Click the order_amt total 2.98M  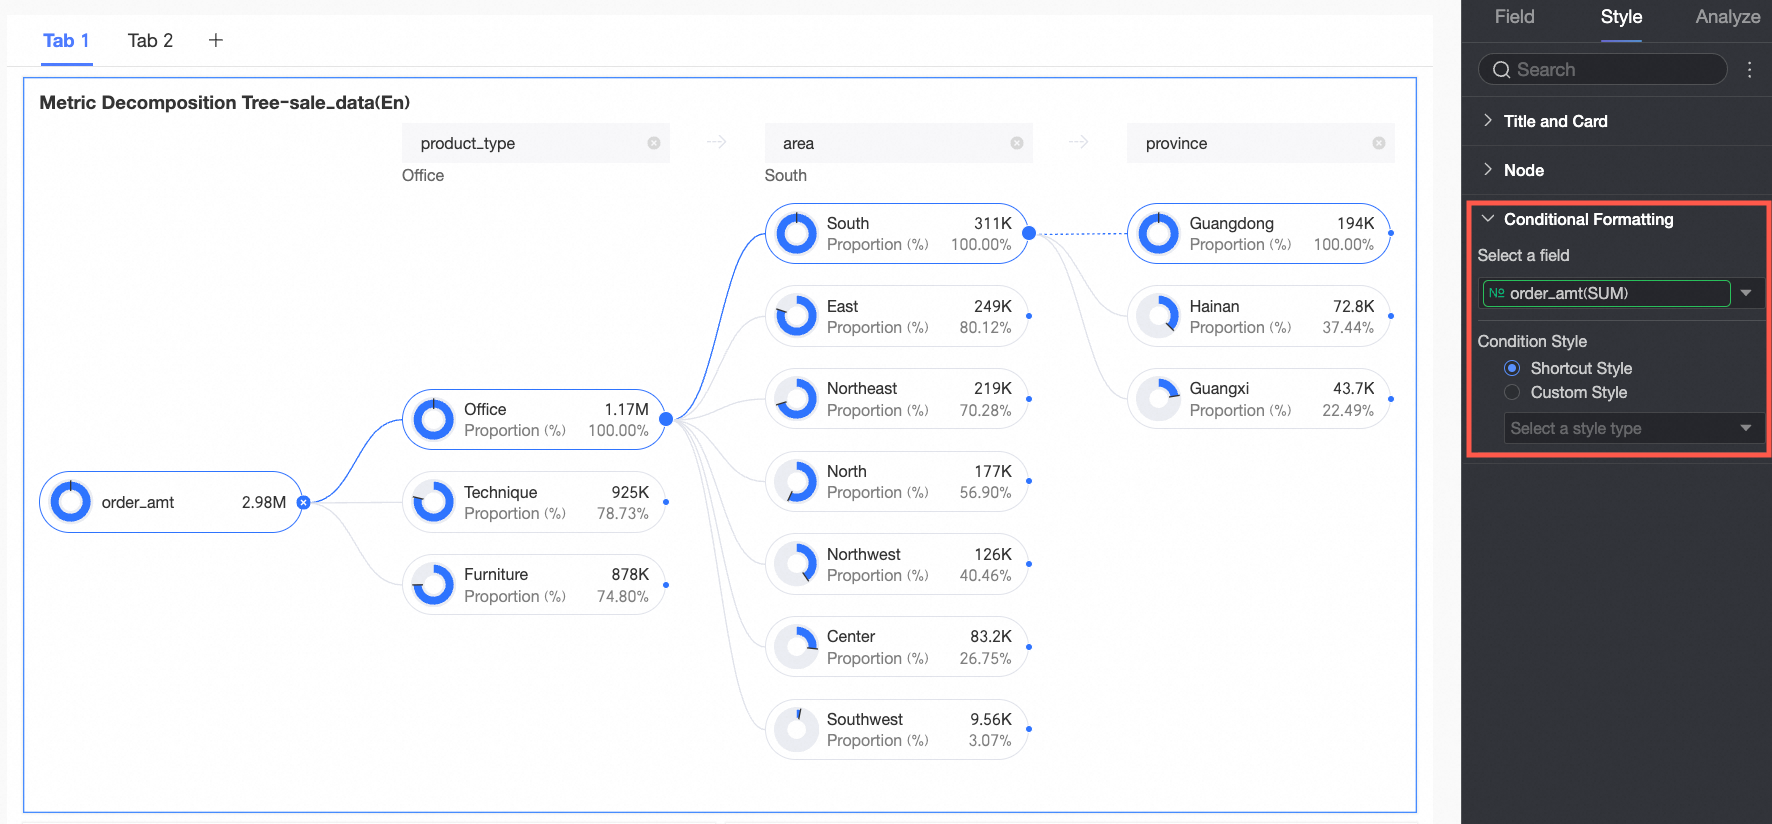[x=264, y=502]
